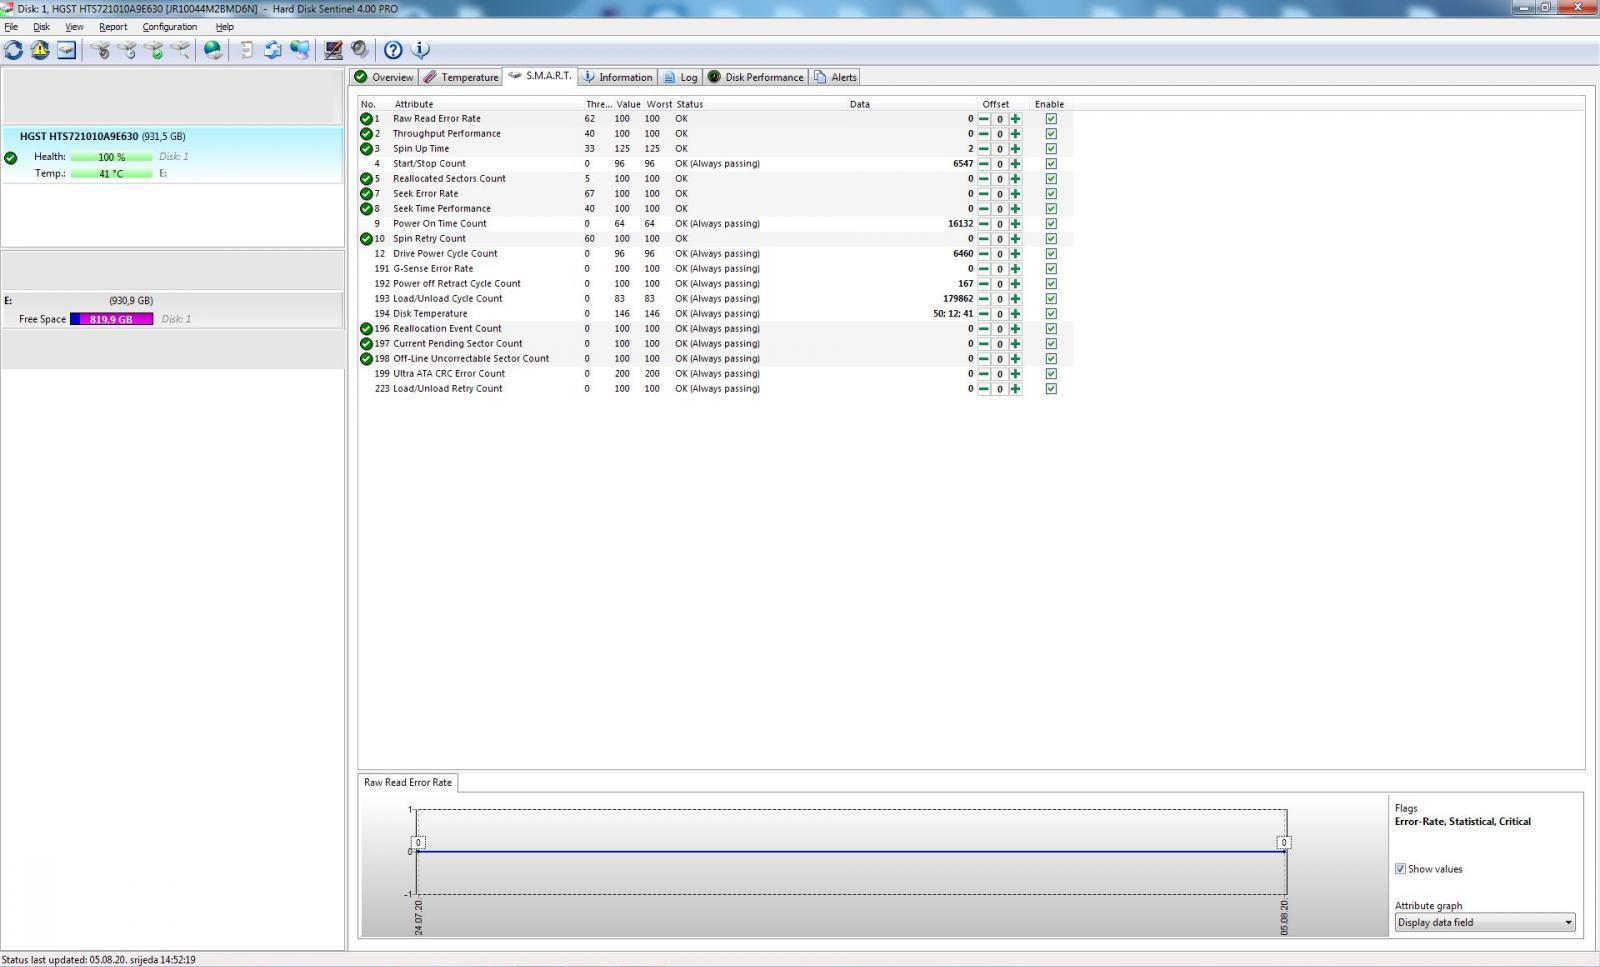Click the speaker toolbar icon

tap(360, 49)
